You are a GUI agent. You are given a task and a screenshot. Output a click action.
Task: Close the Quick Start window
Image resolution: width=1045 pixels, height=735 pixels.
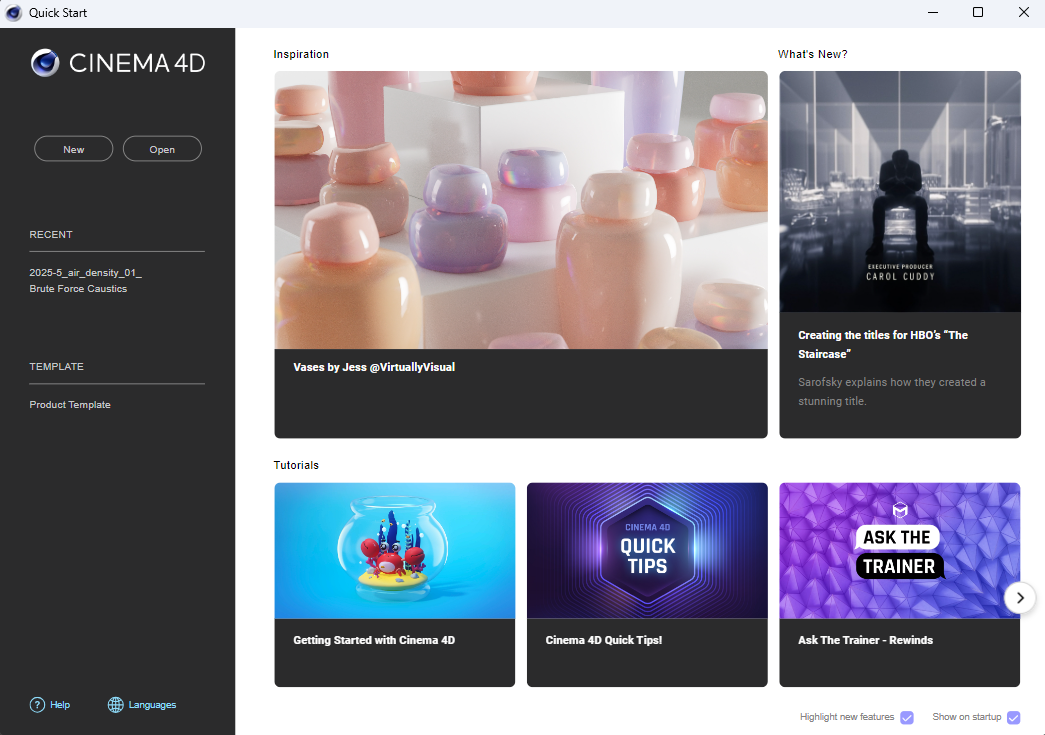tap(1024, 12)
